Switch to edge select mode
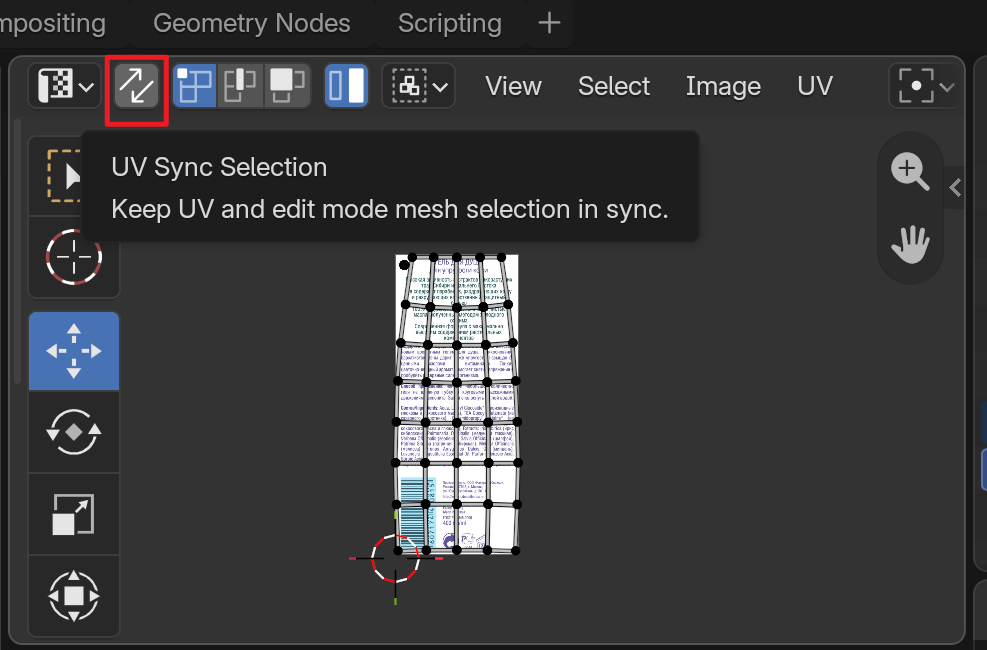 click(240, 86)
